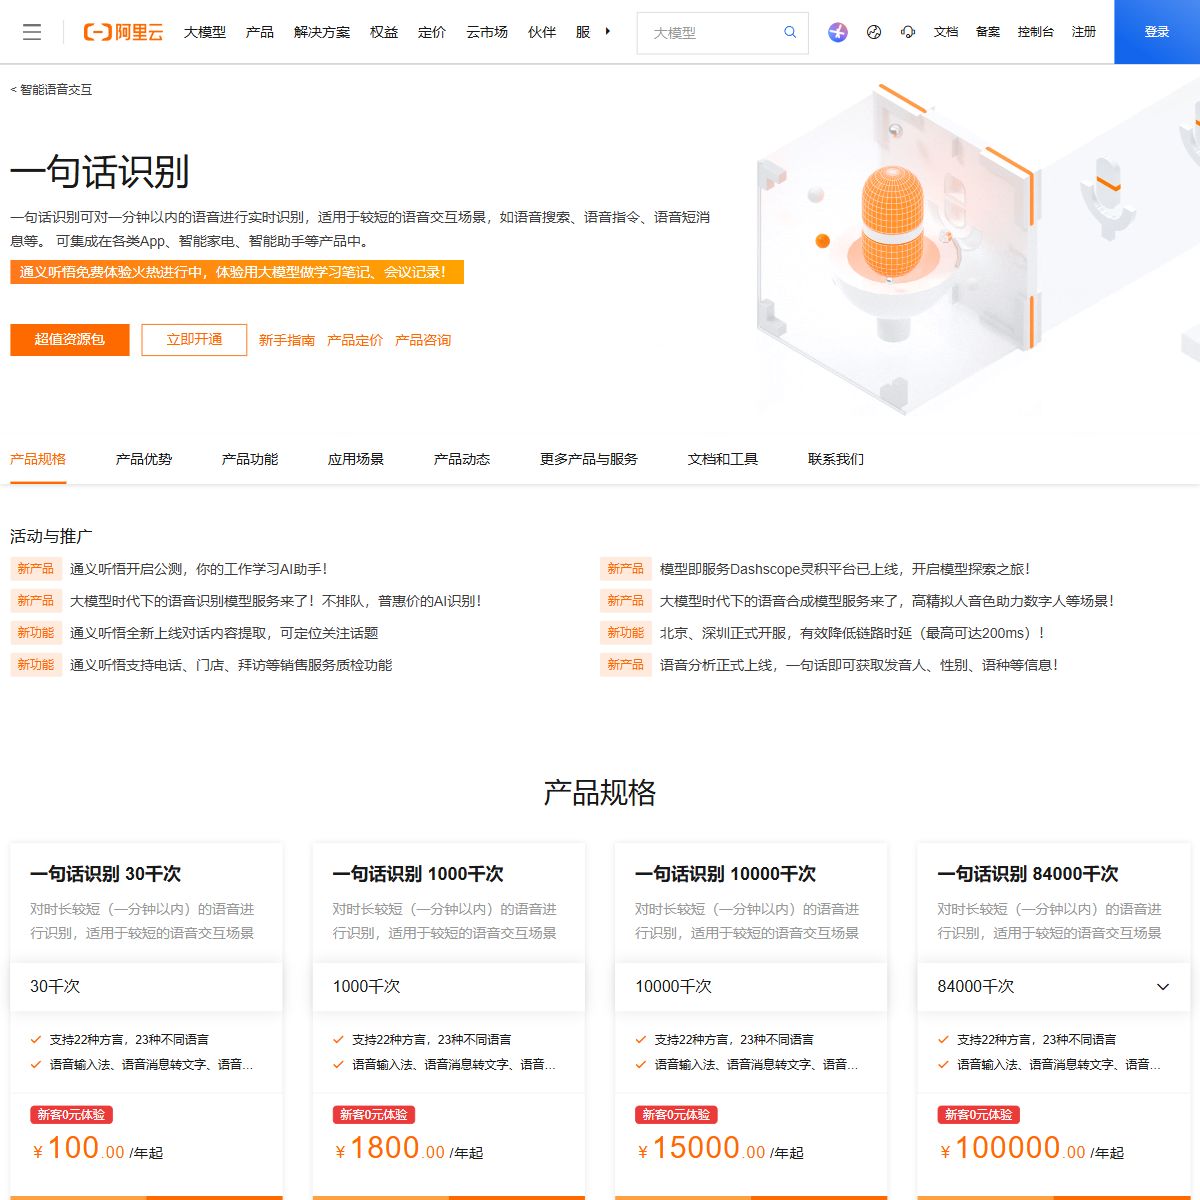Open 模型即服务Dashscope灵积平台 announcement
This screenshot has width=1200, height=1200.
845,569
